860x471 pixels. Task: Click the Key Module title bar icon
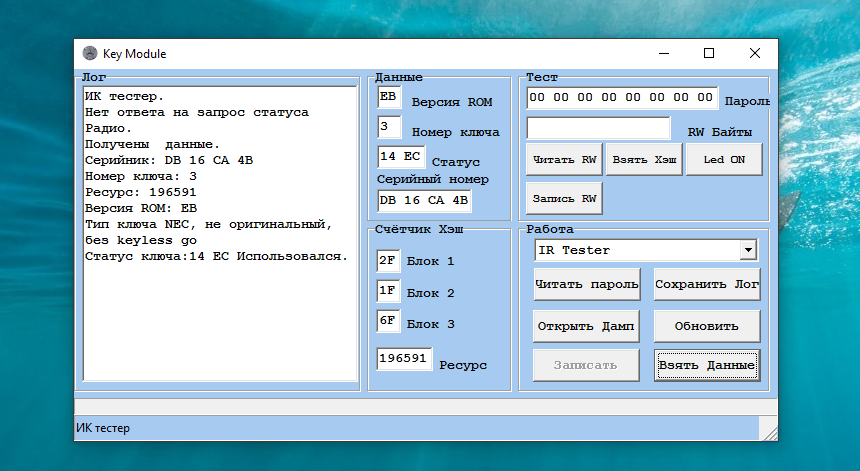[90, 54]
